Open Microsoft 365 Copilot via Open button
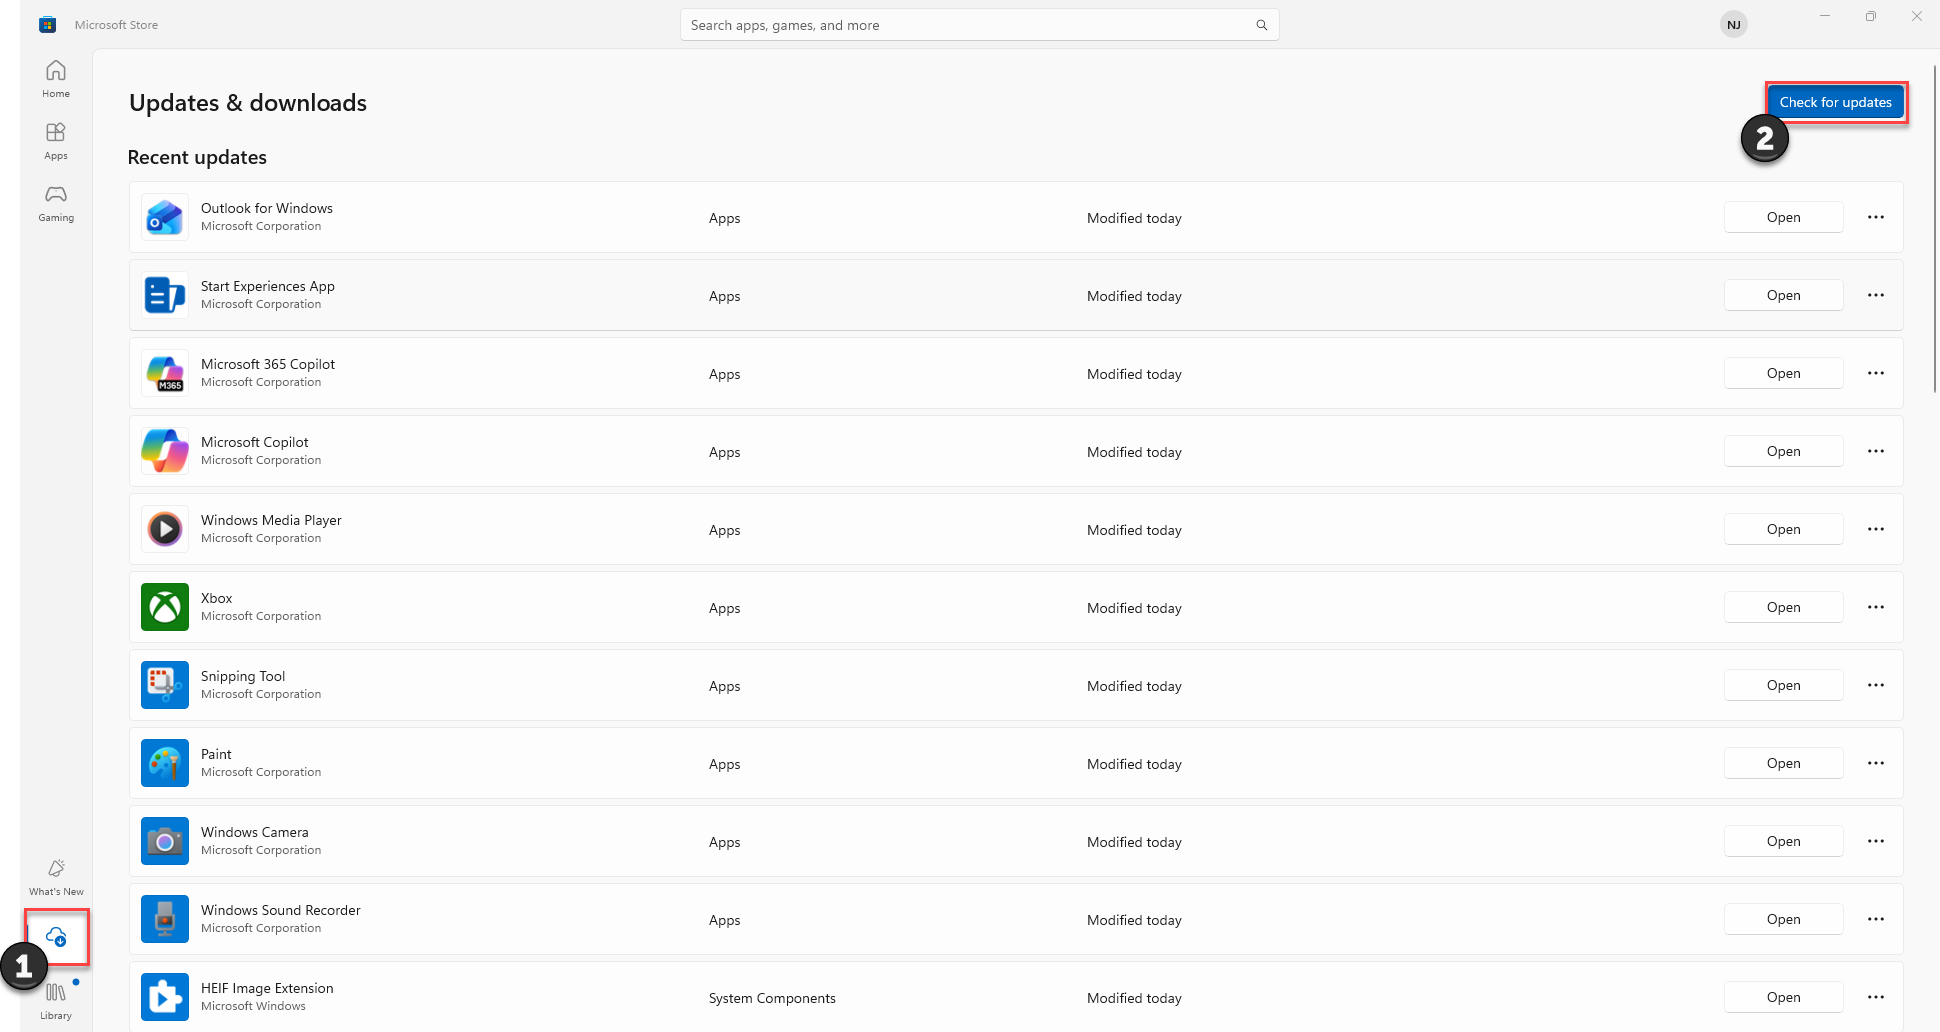This screenshot has width=1940, height=1032. click(1783, 373)
